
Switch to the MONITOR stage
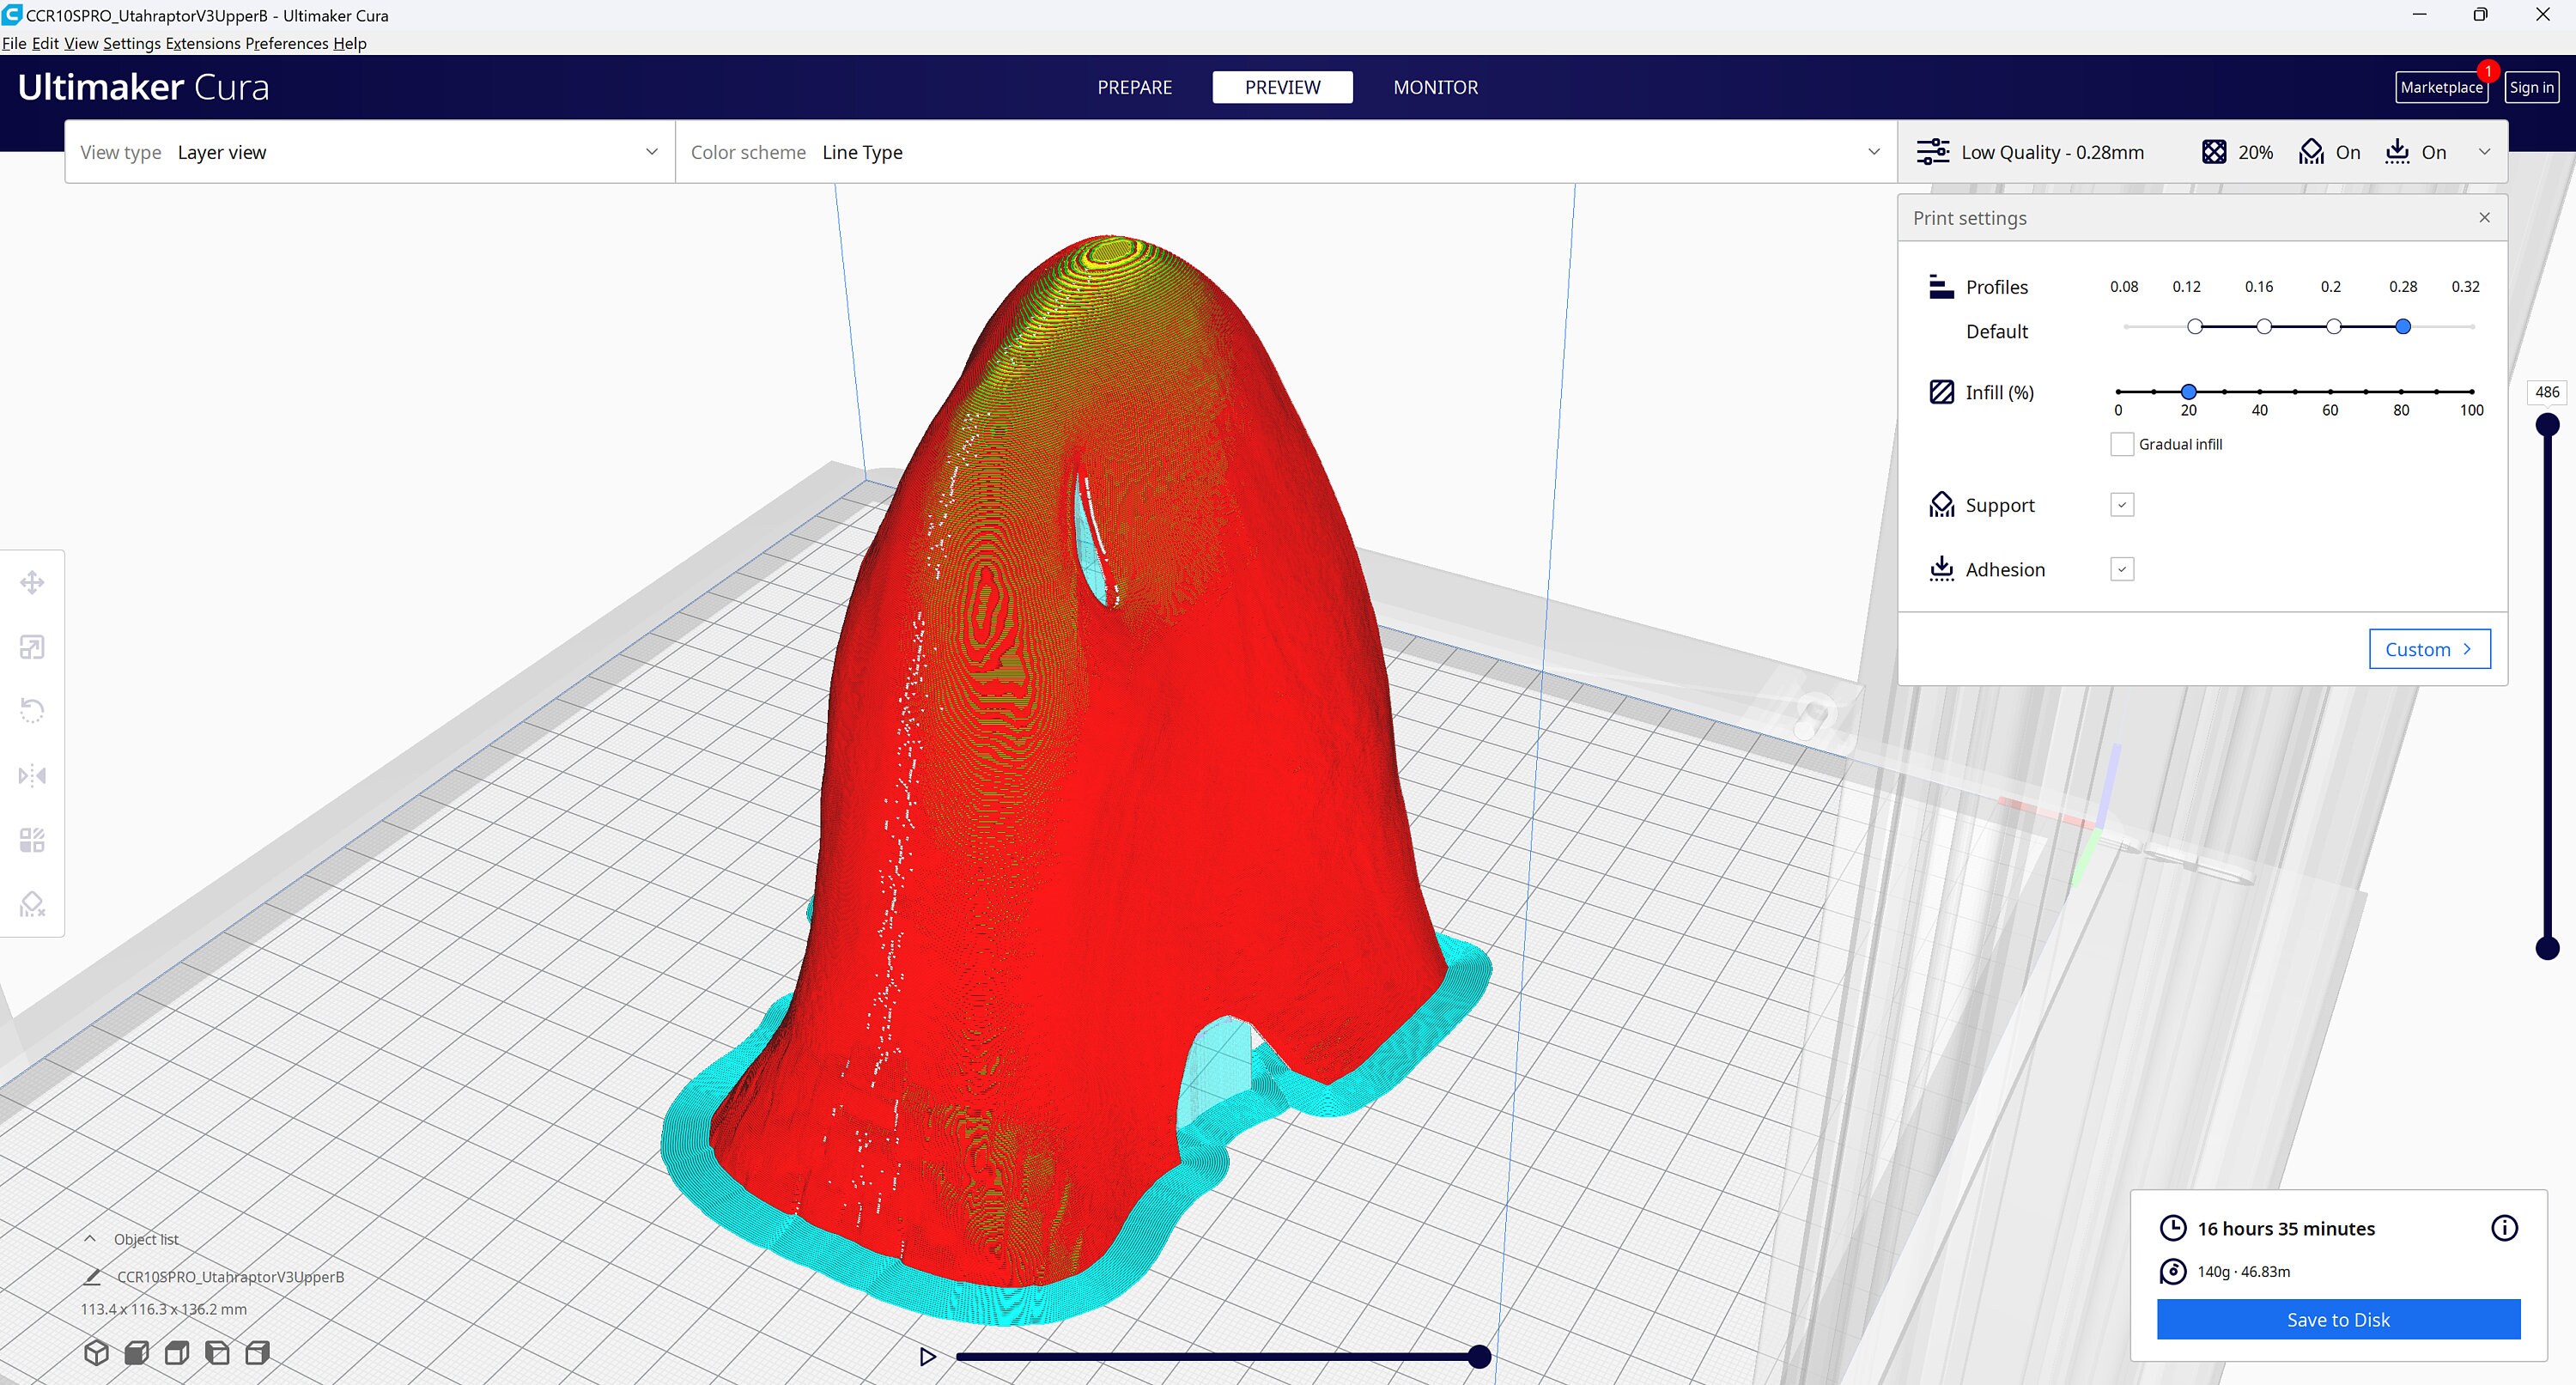coord(1435,87)
